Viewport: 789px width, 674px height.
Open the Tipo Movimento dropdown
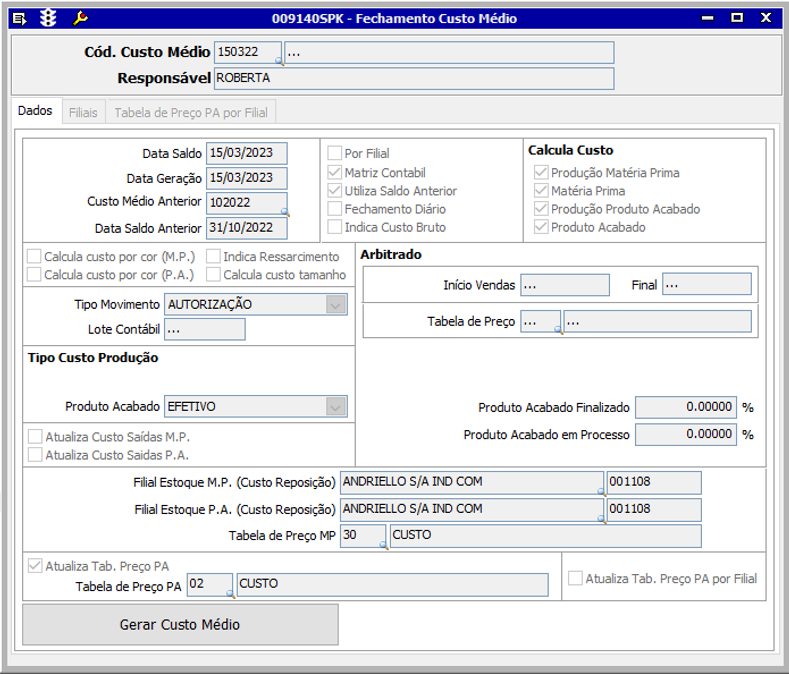click(336, 305)
